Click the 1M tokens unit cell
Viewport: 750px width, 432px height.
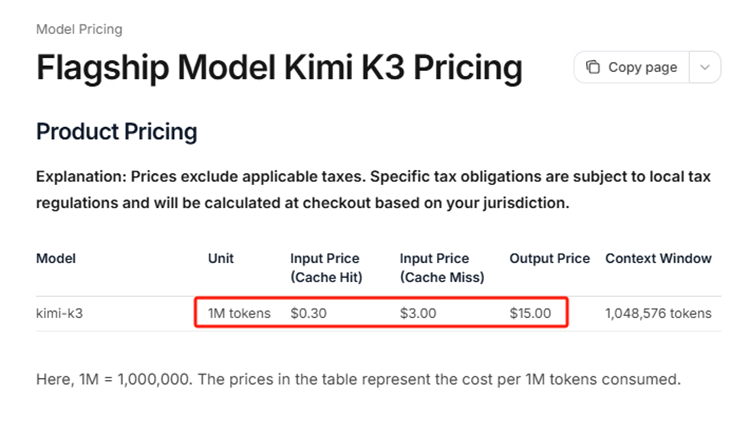click(239, 313)
